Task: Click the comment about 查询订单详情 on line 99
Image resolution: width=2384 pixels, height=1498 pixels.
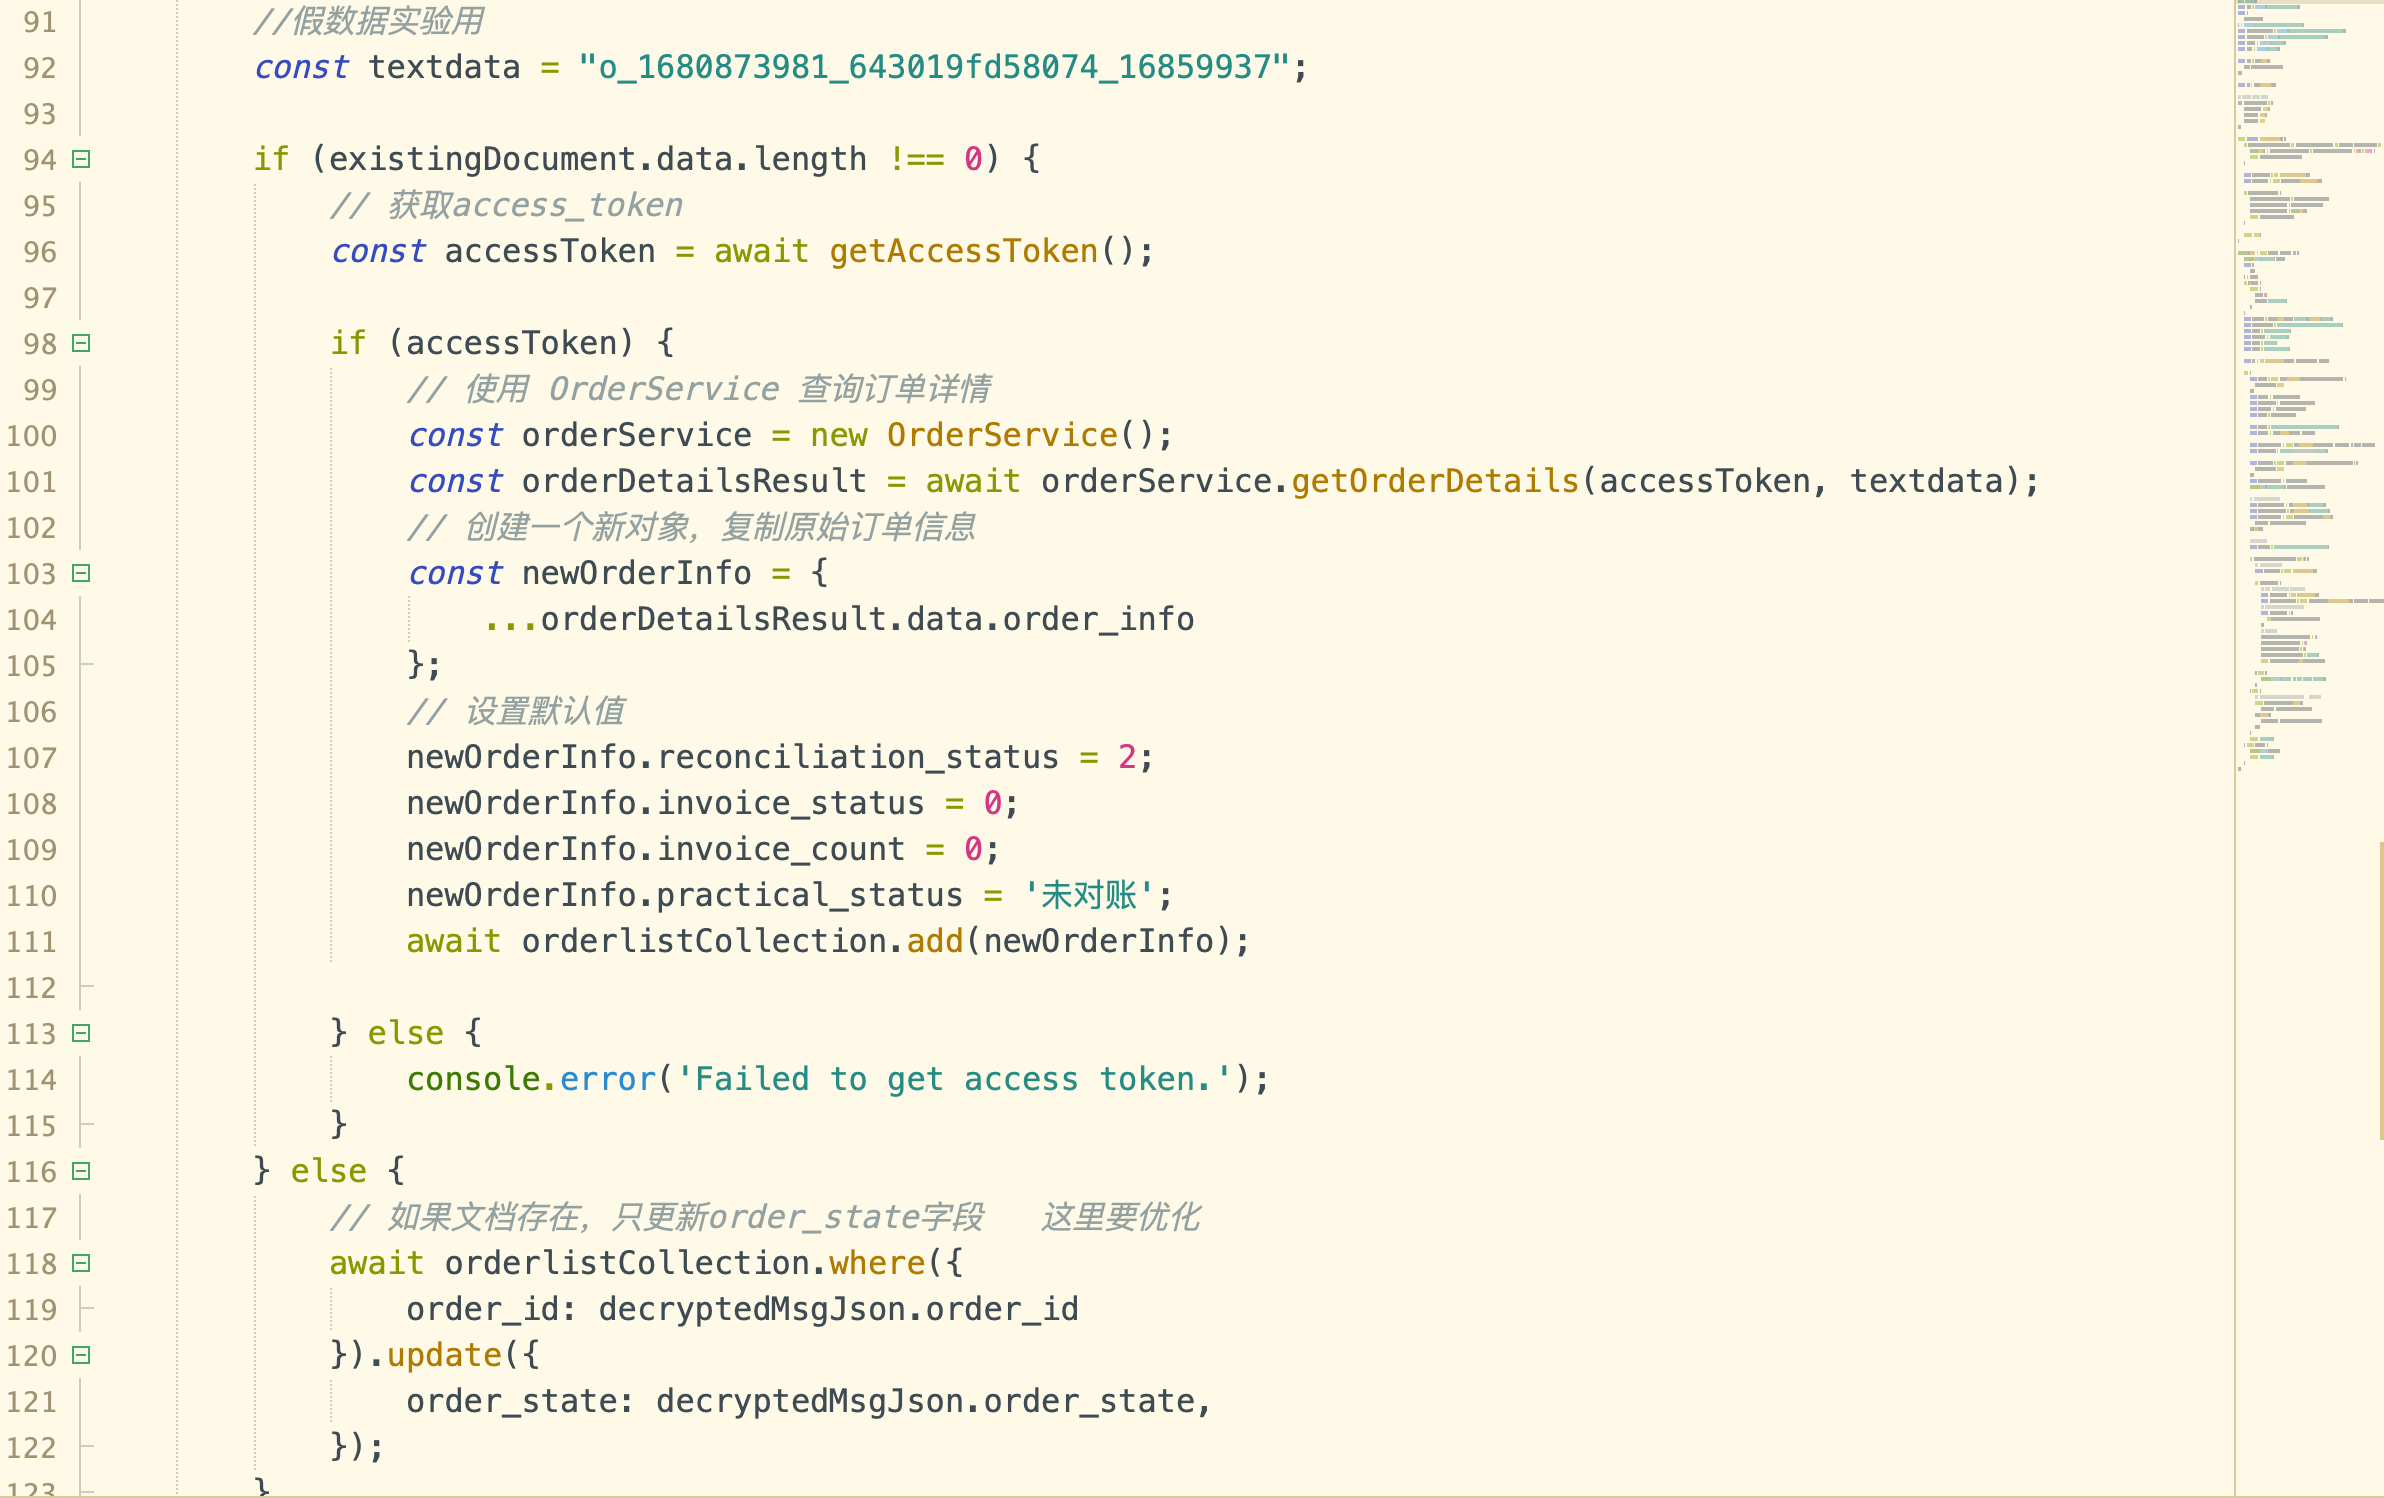Action: [699, 389]
